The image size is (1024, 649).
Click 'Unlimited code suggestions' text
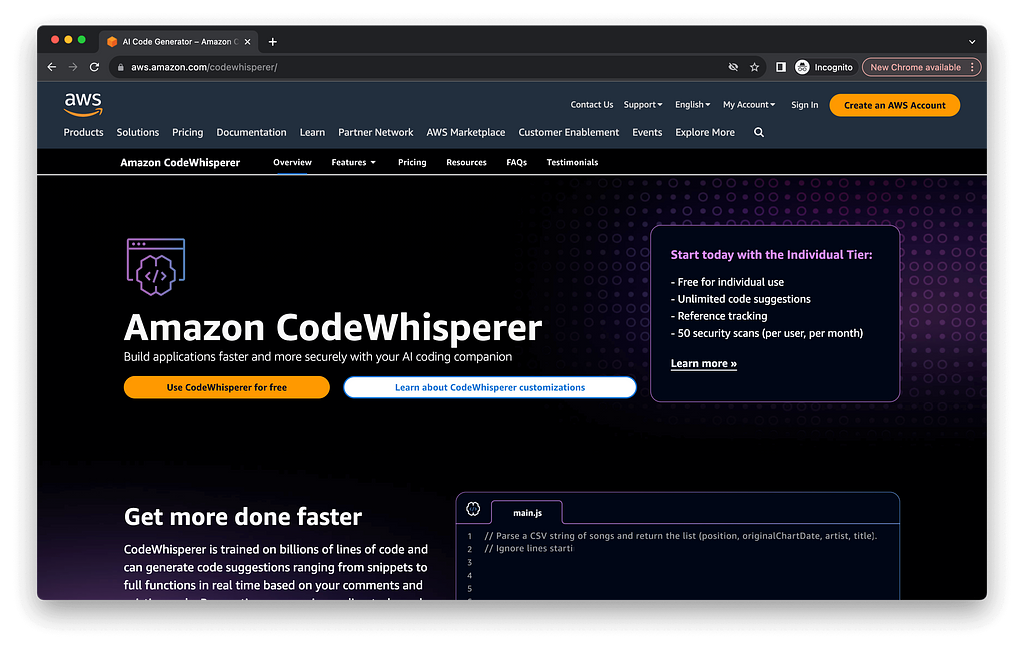tap(741, 299)
